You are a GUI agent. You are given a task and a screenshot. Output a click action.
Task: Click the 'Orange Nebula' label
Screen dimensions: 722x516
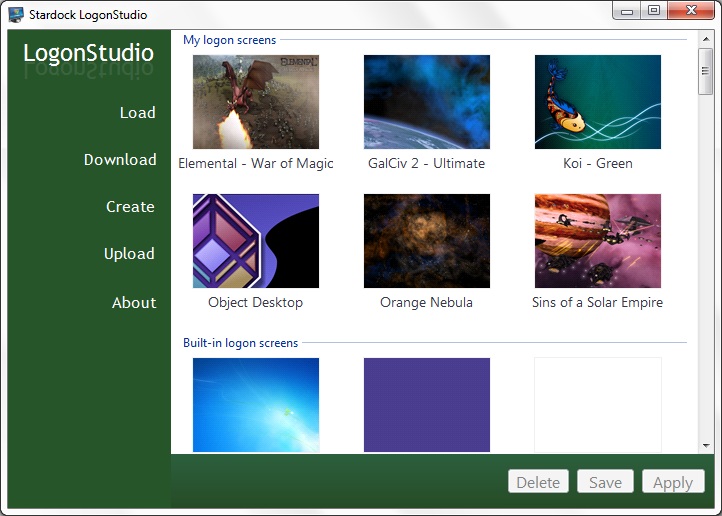tap(426, 302)
